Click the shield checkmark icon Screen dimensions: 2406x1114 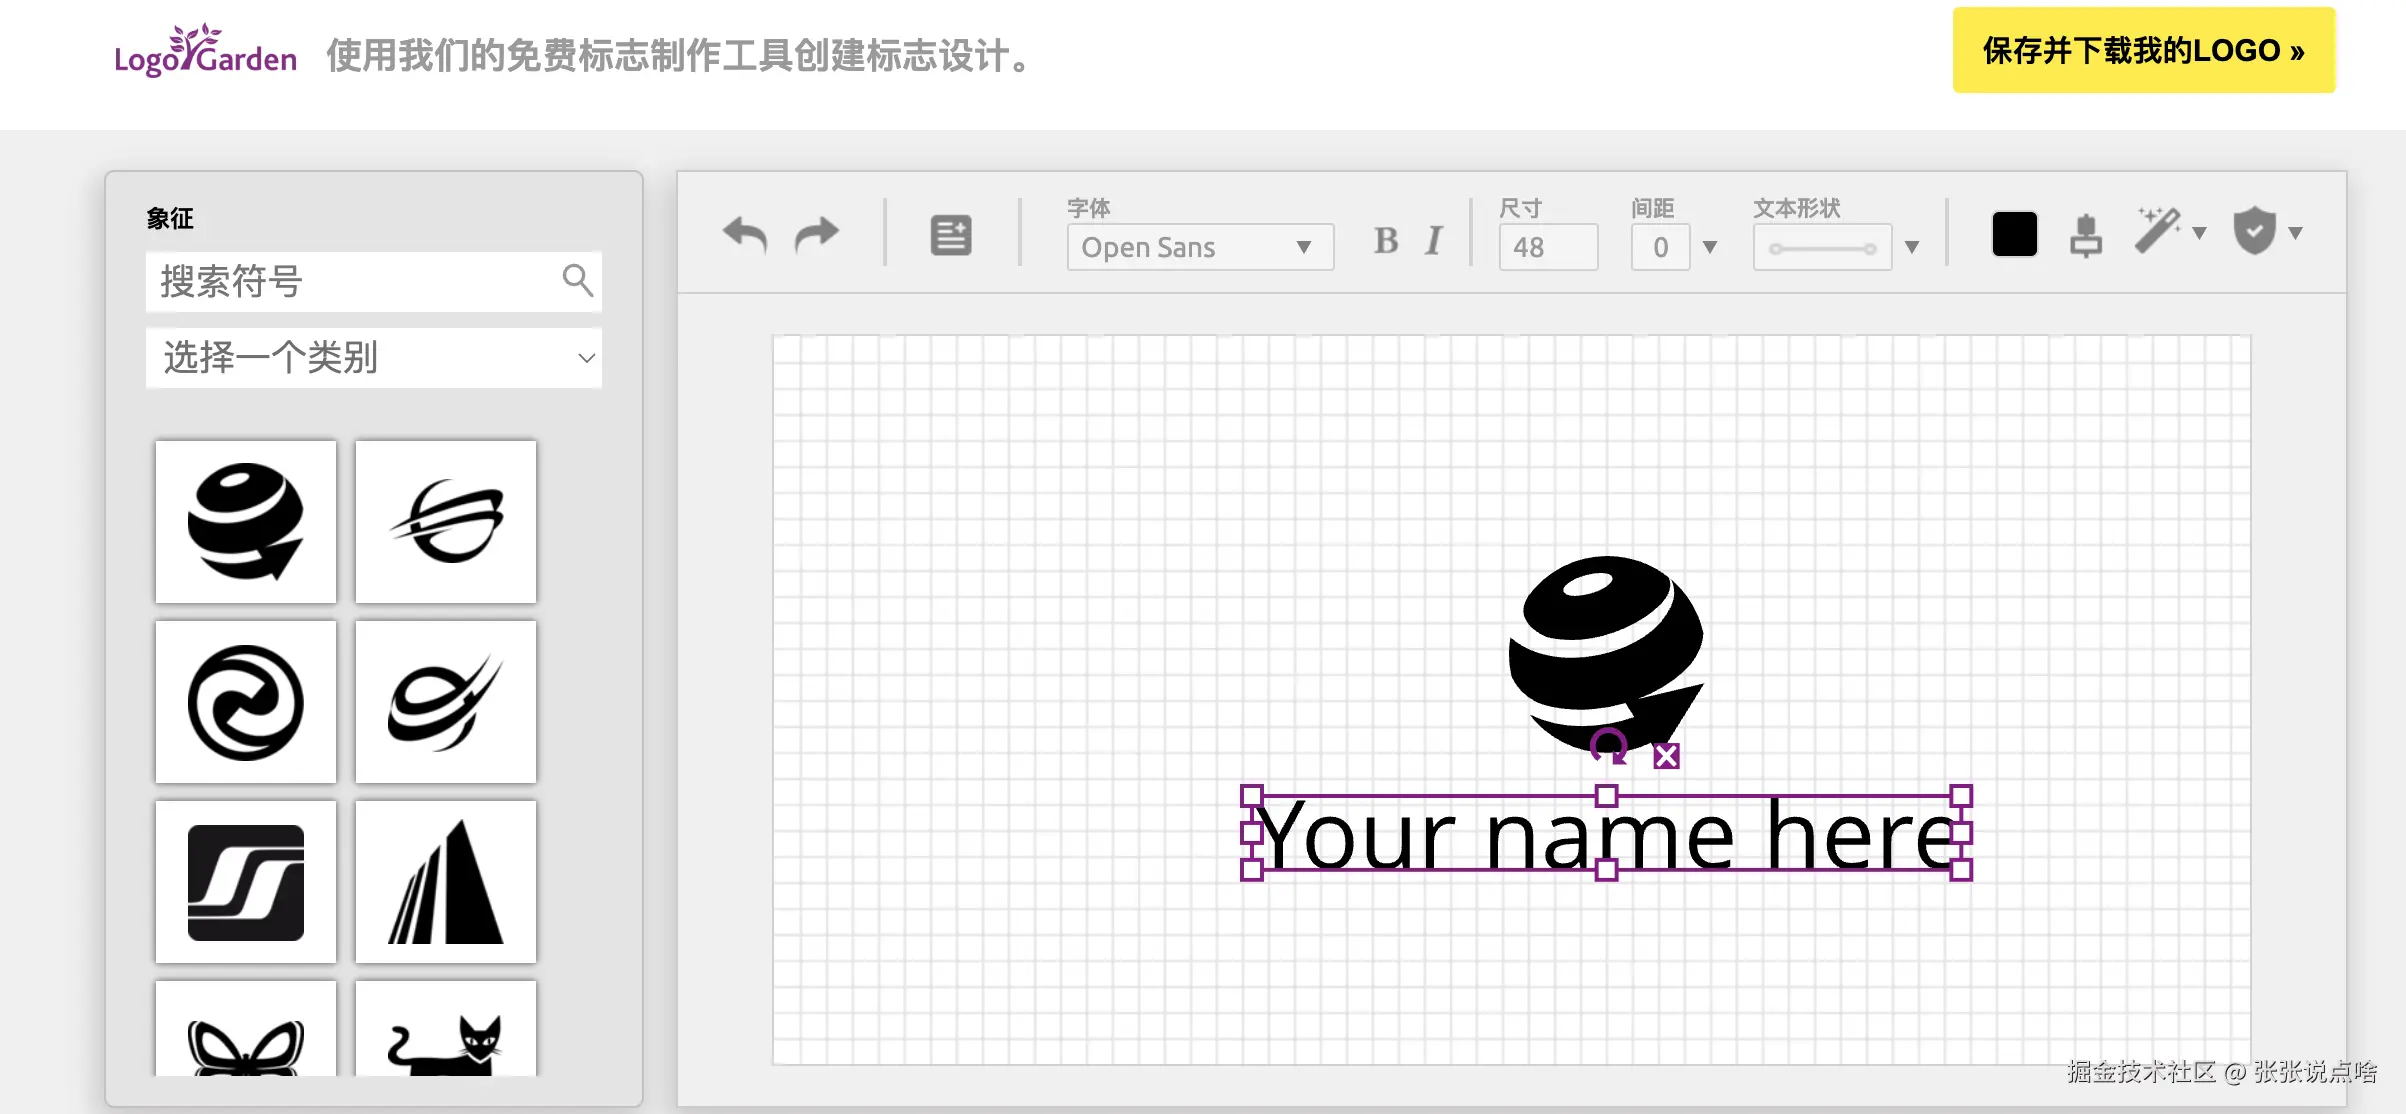click(x=2254, y=232)
